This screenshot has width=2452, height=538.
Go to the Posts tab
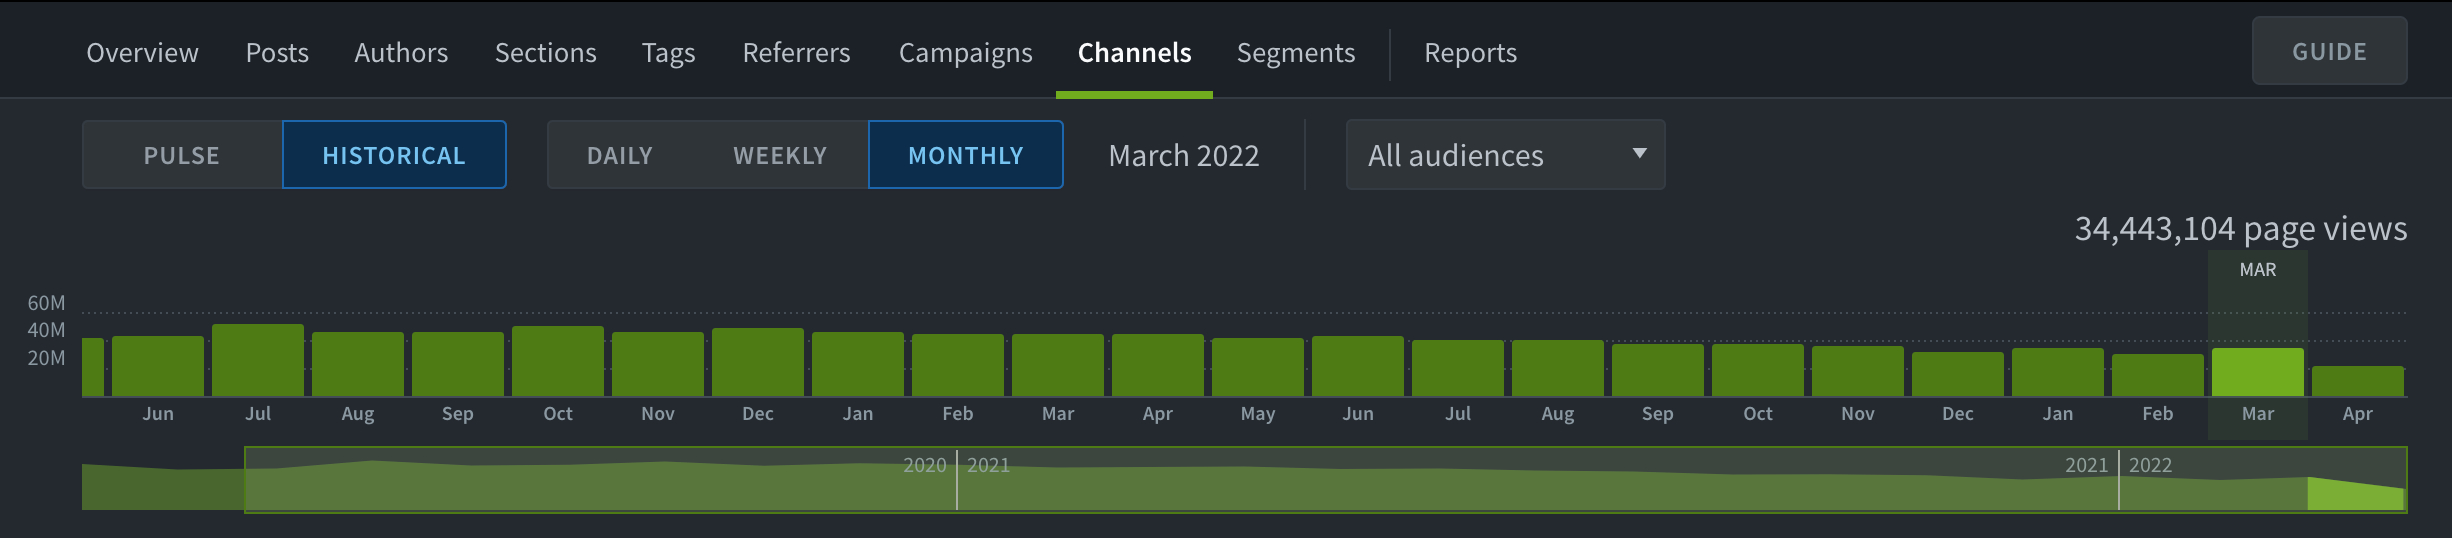click(277, 52)
